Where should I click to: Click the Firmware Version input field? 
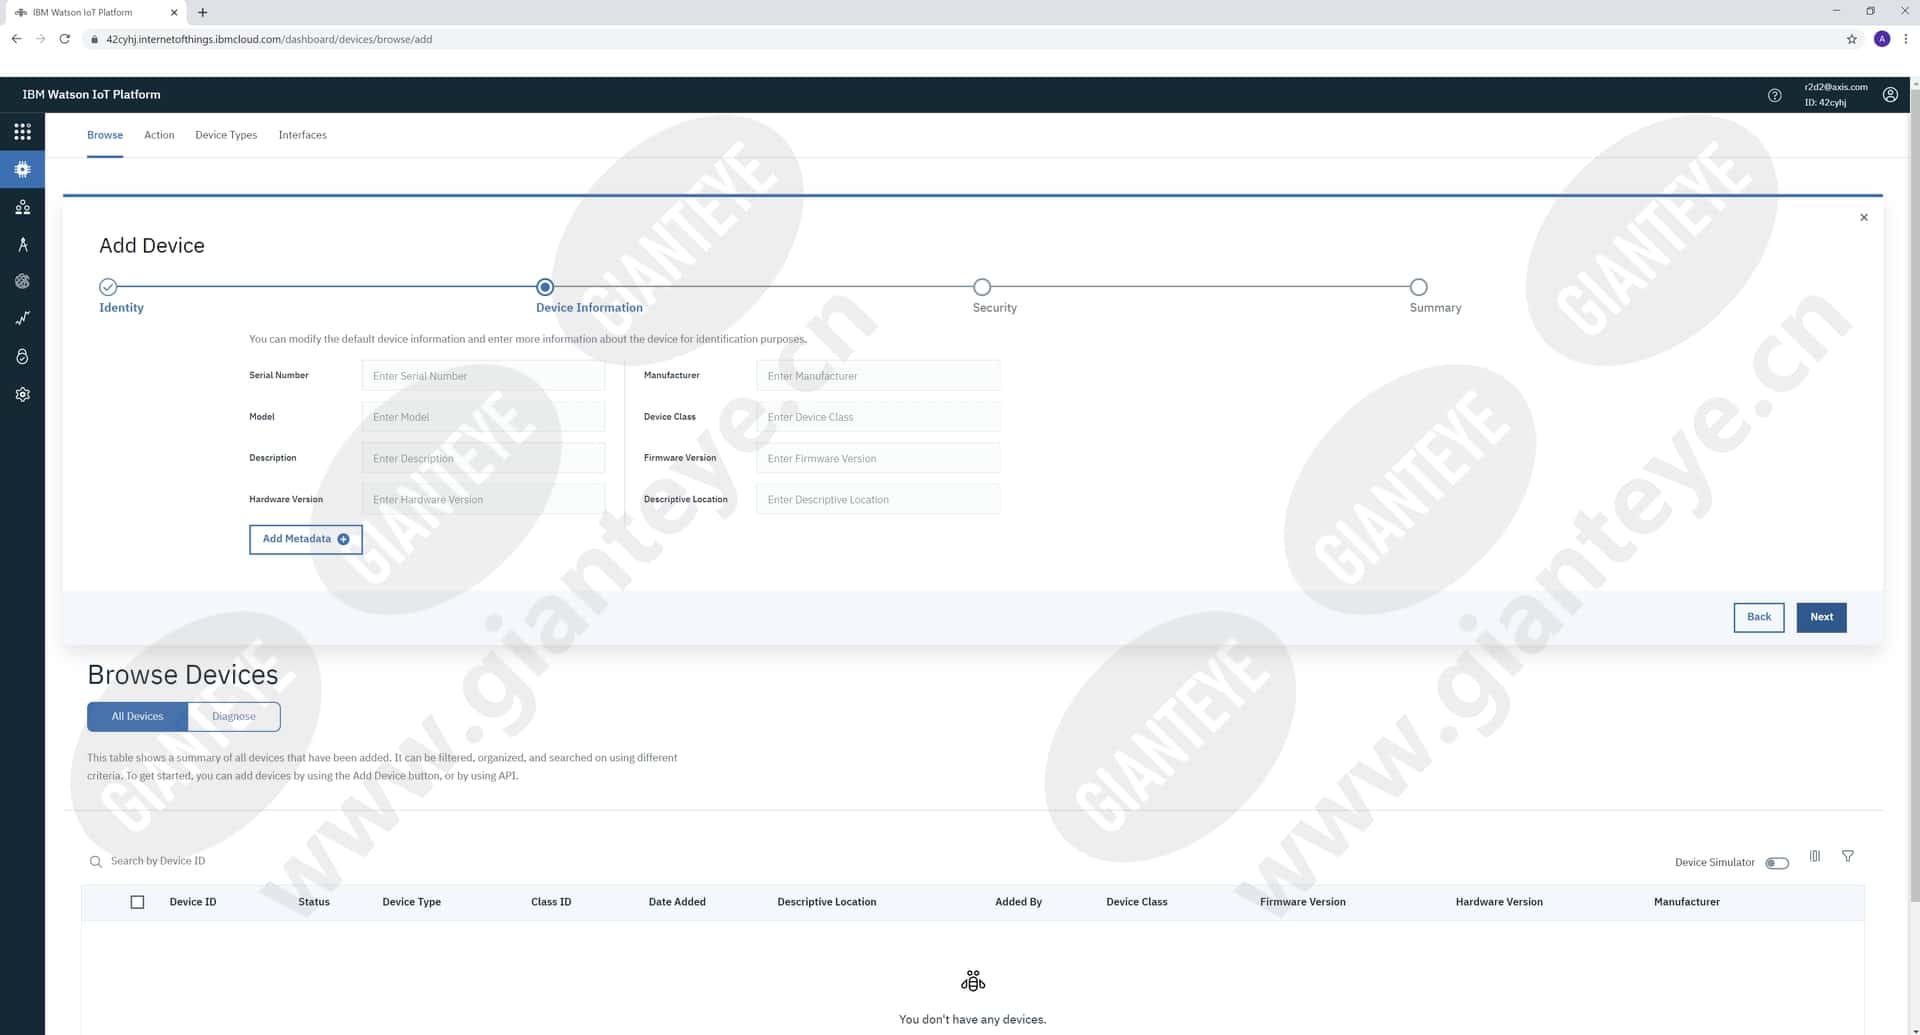878,458
